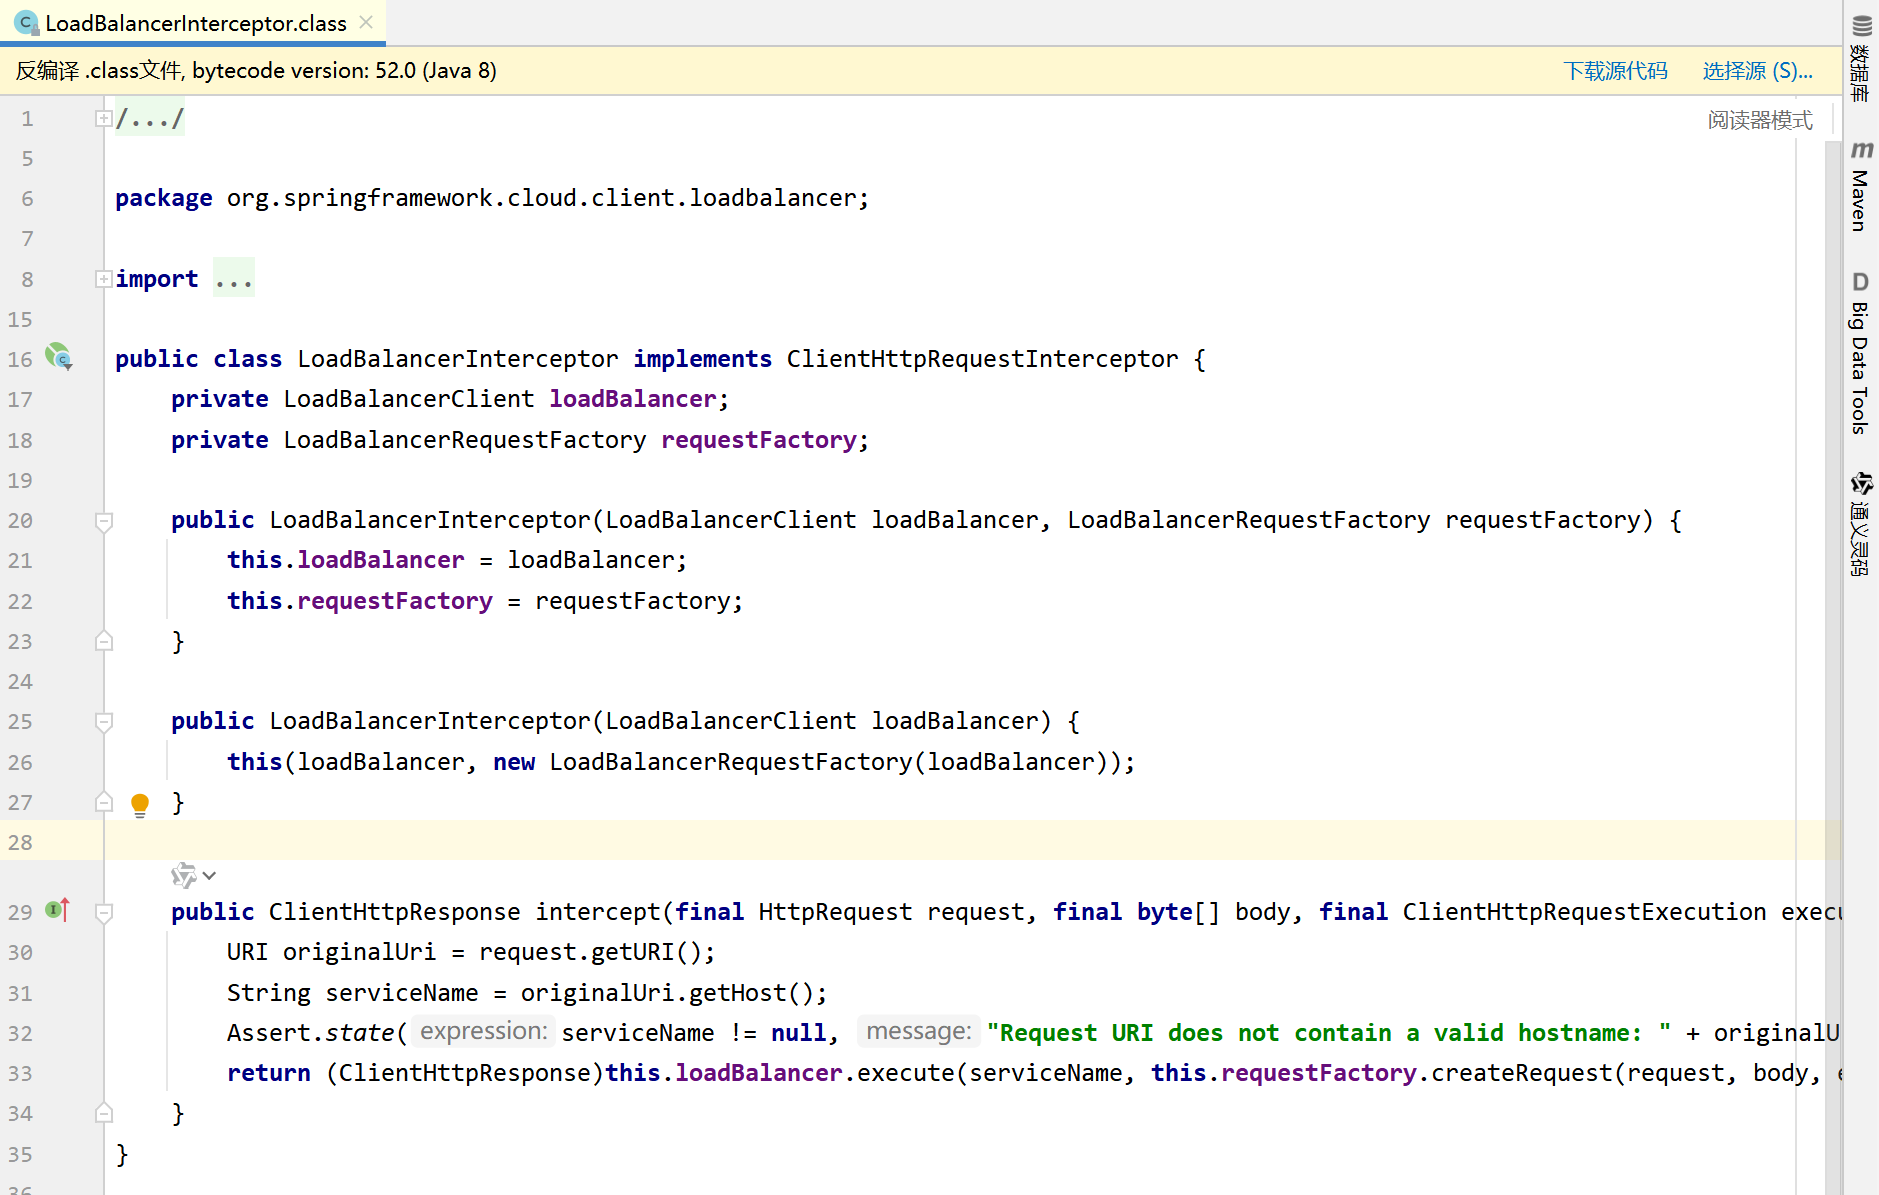Click the package name org.springframework.cloud.client.loadbalancer

pyautogui.click(x=541, y=198)
